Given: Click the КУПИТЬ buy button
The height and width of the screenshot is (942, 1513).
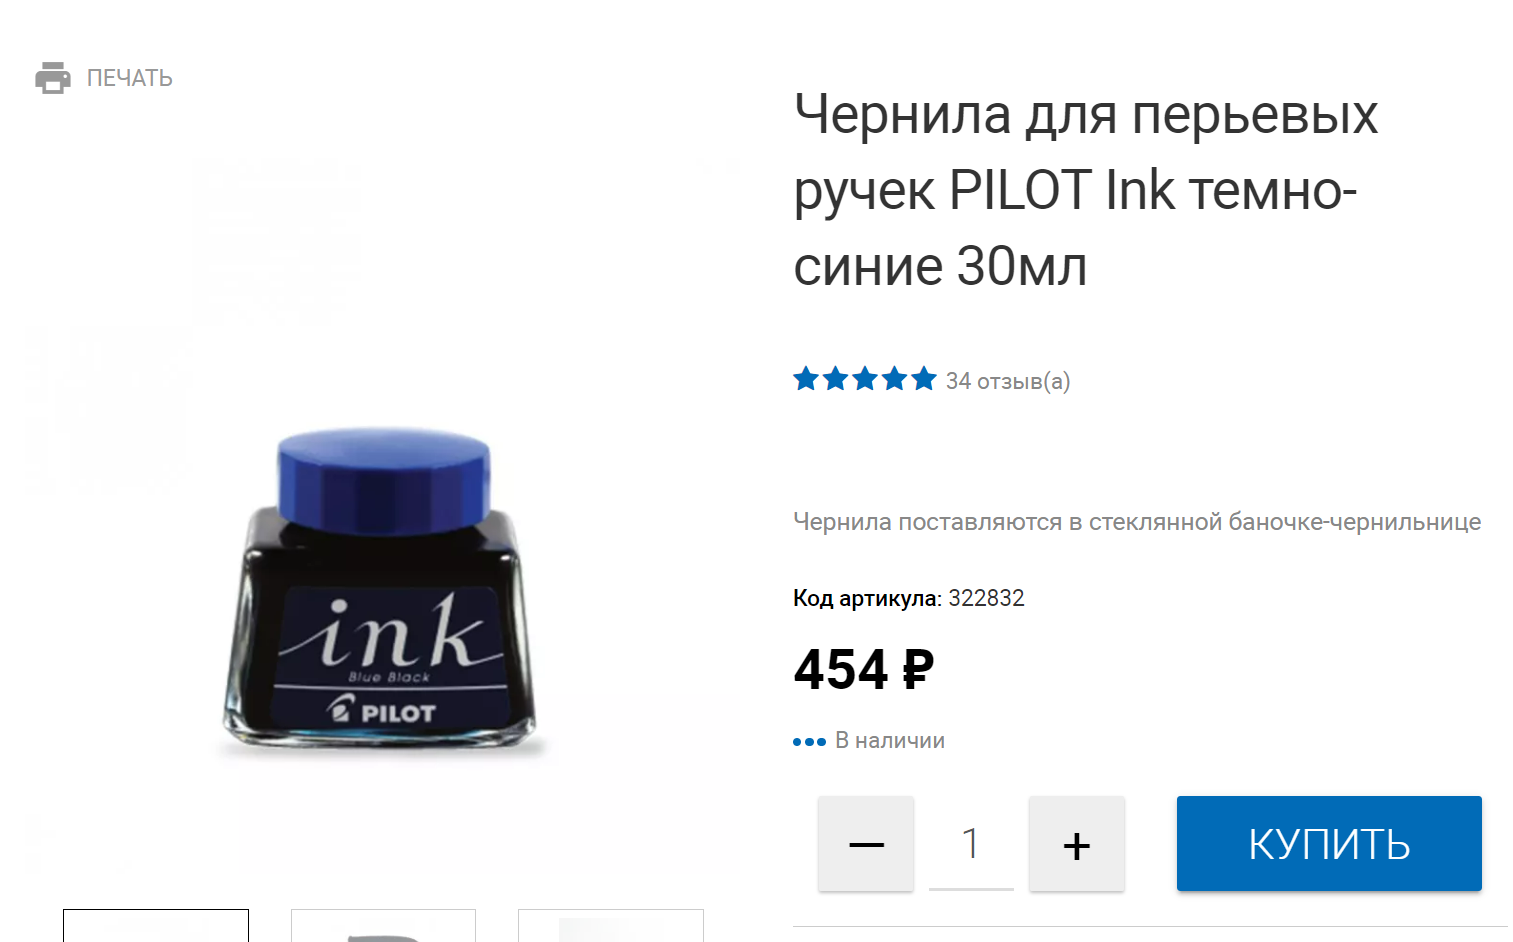Looking at the screenshot, I should tap(1329, 844).
